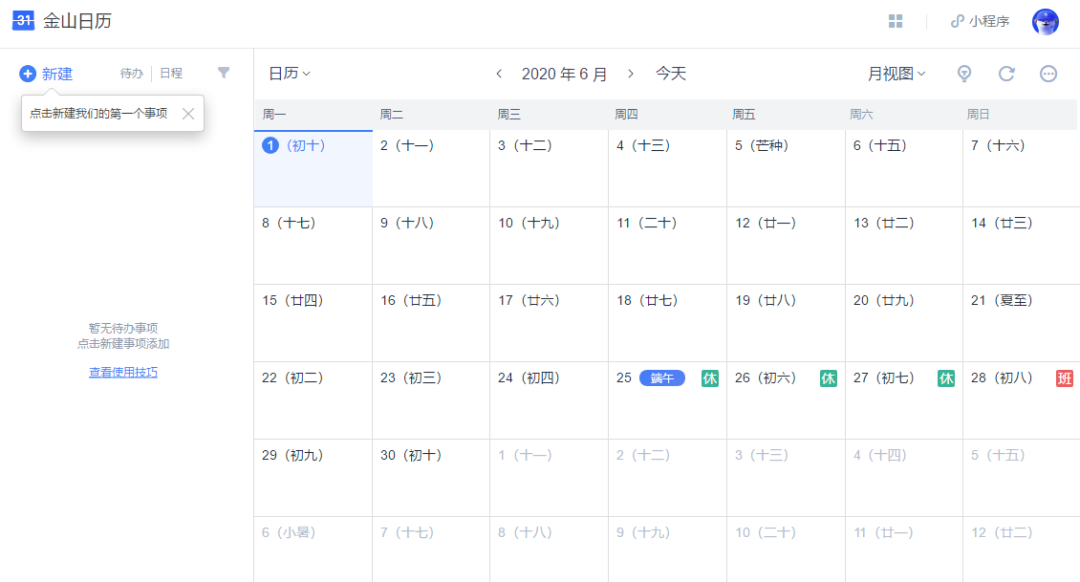Screen dimensions: 1080x582
Task: Open the 小程序 link
Action: 980,21
